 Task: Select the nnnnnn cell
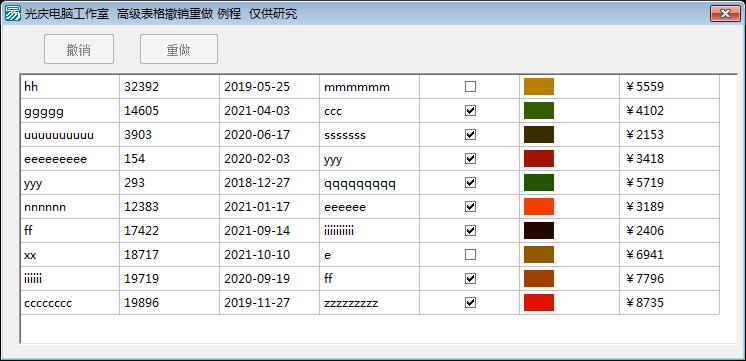[70, 206]
